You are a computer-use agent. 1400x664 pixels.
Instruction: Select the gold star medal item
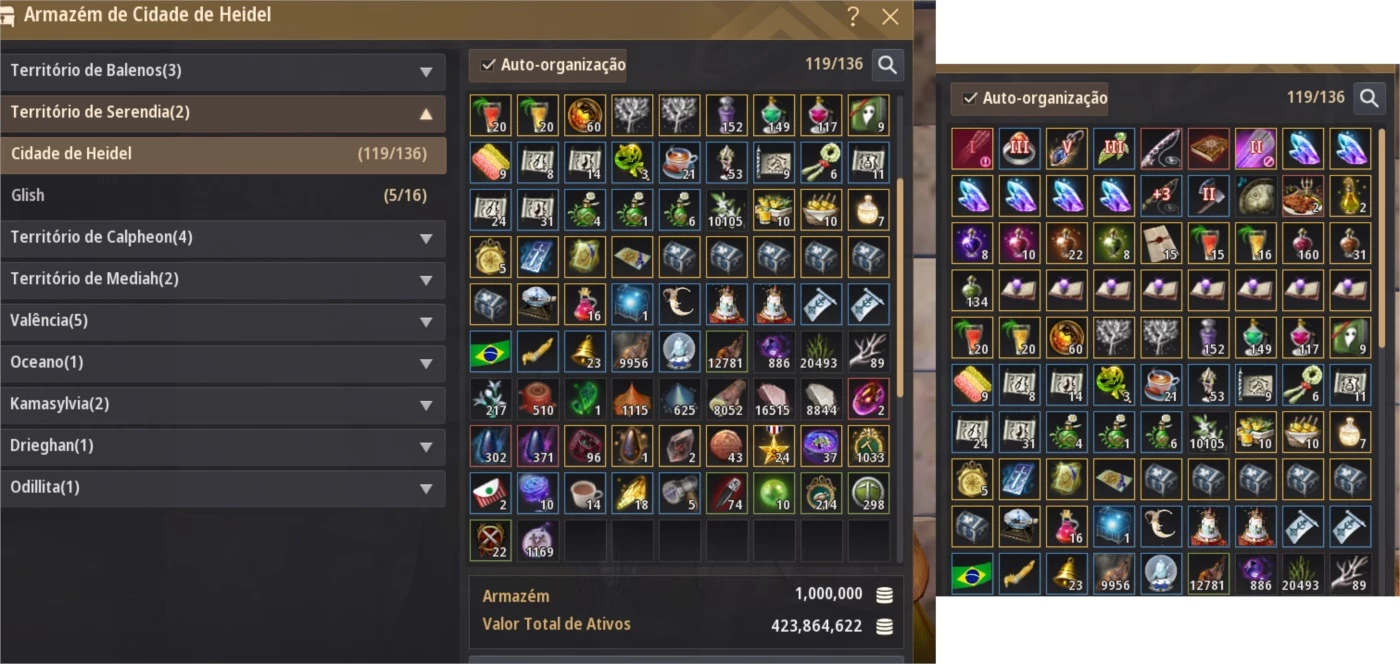coord(774,446)
